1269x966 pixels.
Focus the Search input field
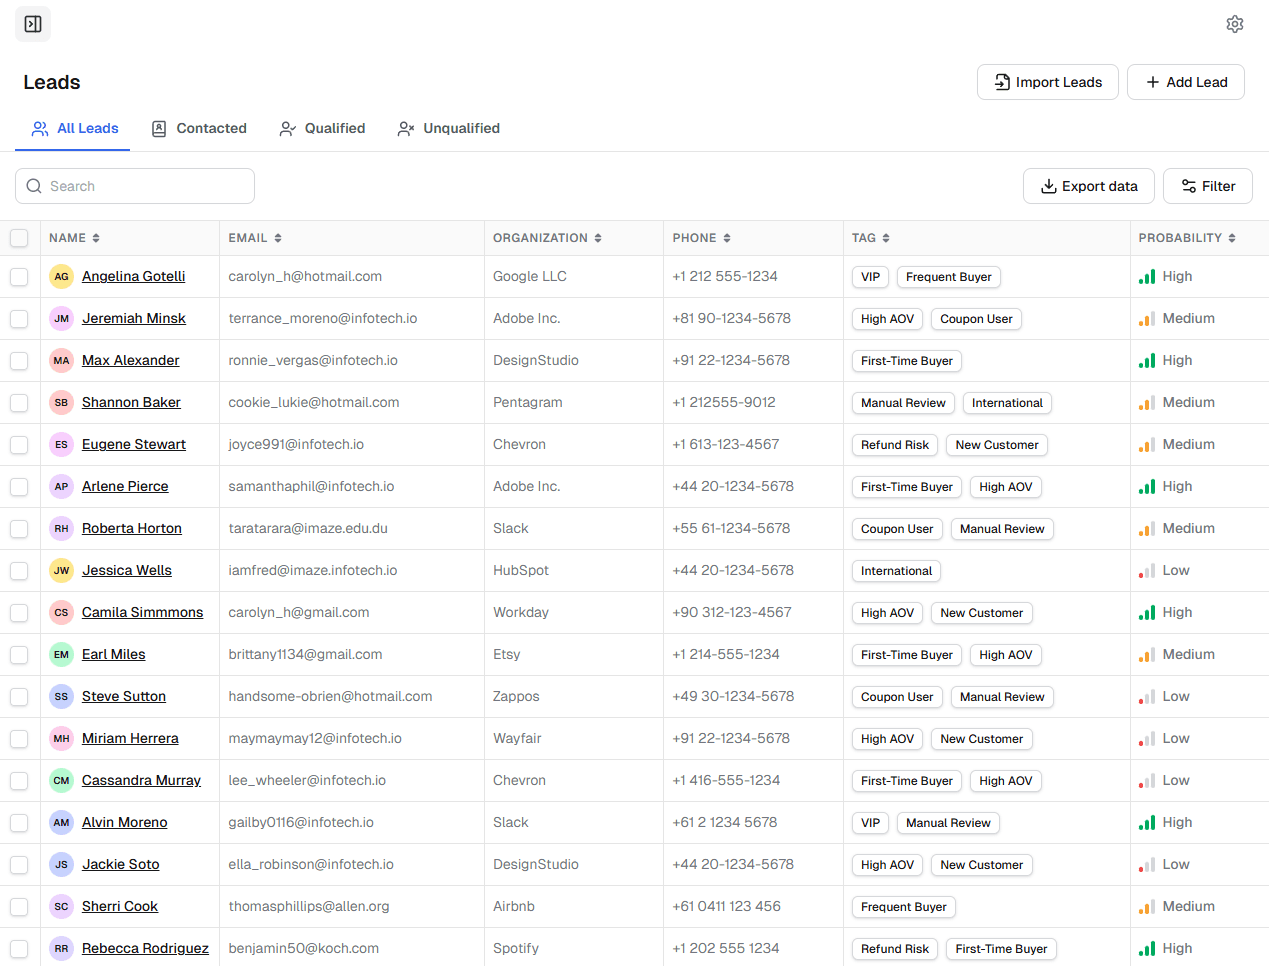point(135,186)
